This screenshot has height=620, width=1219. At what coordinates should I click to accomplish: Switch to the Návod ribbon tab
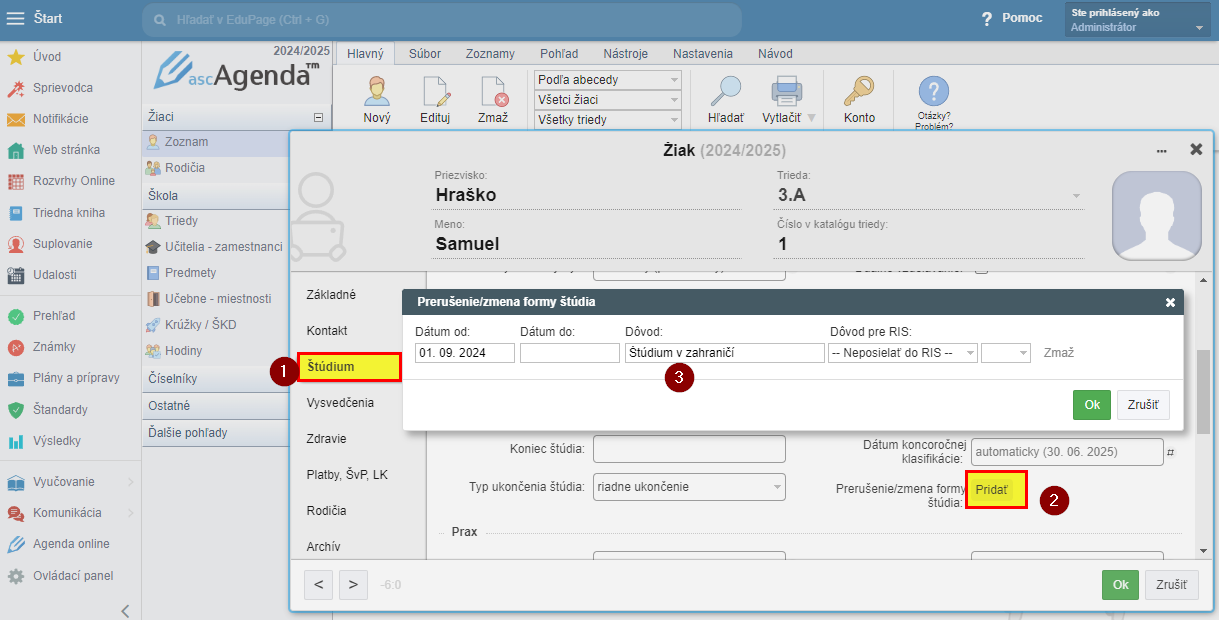(x=775, y=54)
